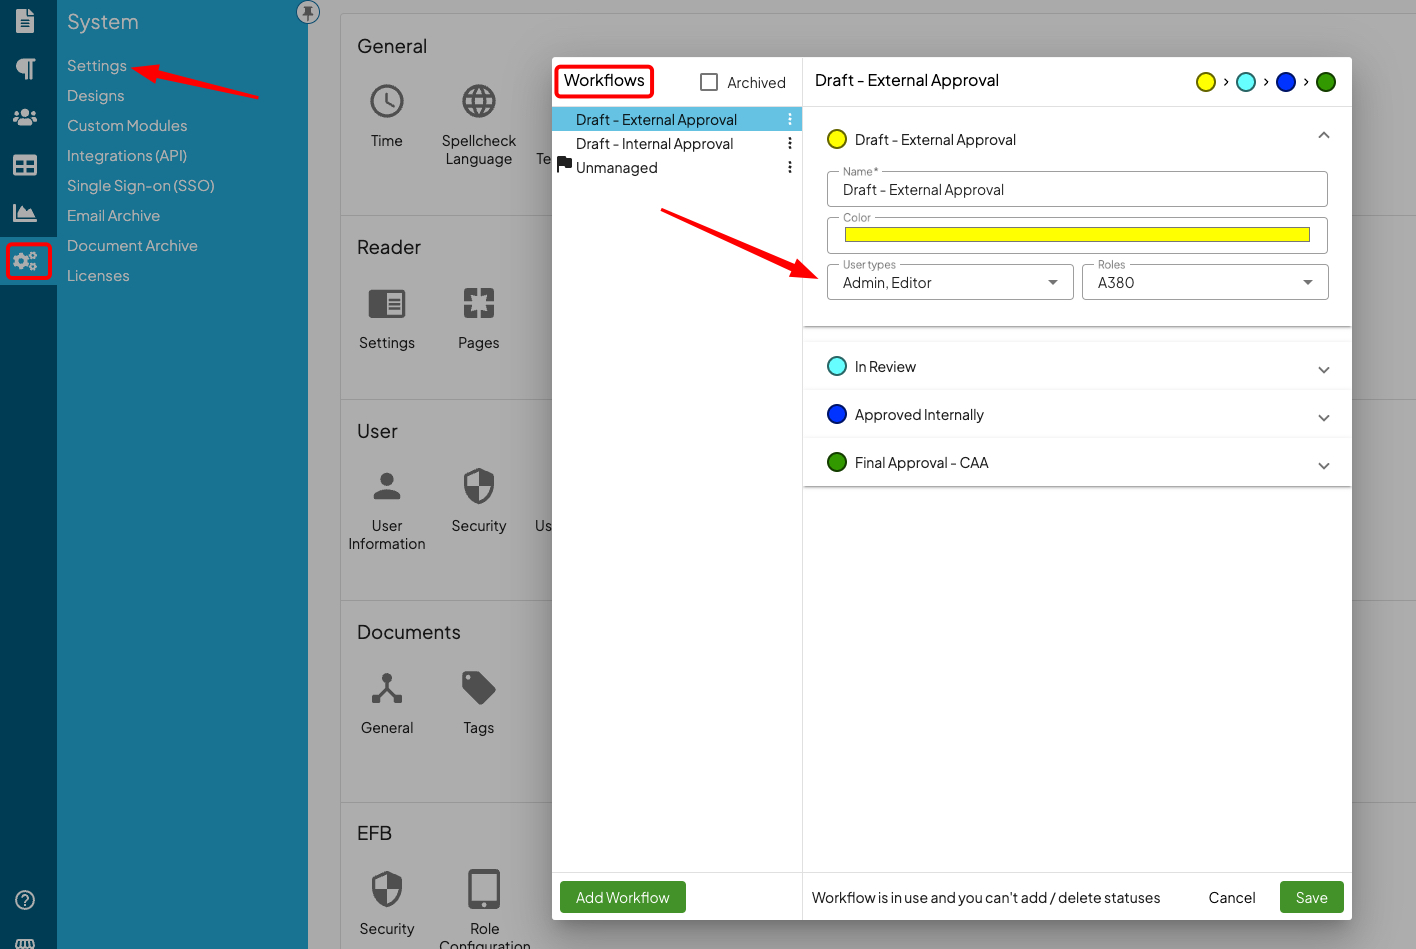
Task: Toggle the Archived checkbox
Action: point(709,82)
